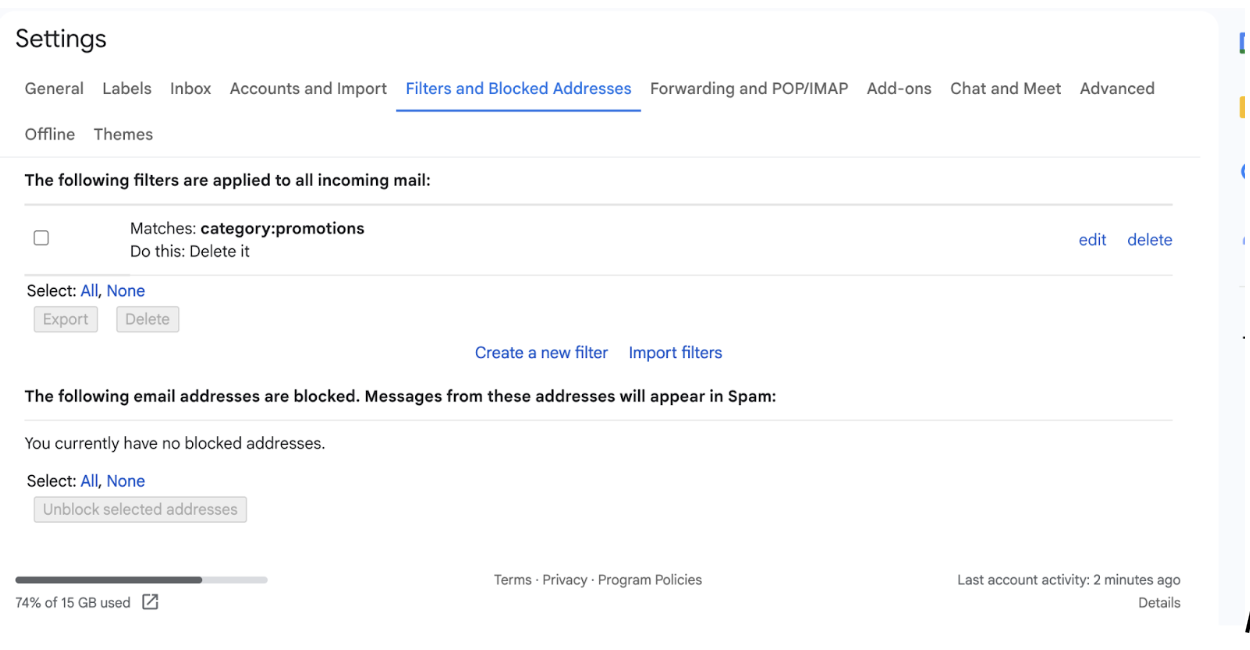This screenshot has width=1250, height=650.
Task: Click the storage usage progress bar
Action: pyautogui.click(x=141, y=580)
